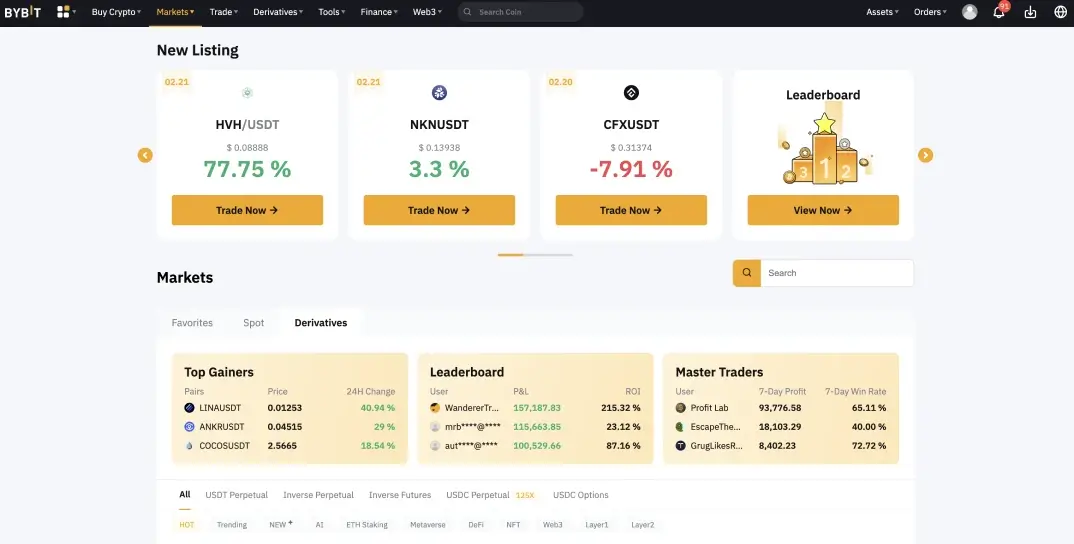This screenshot has width=1074, height=544.
Task: Open ANKRUSDT in Top Gainers
Action: [222, 427]
